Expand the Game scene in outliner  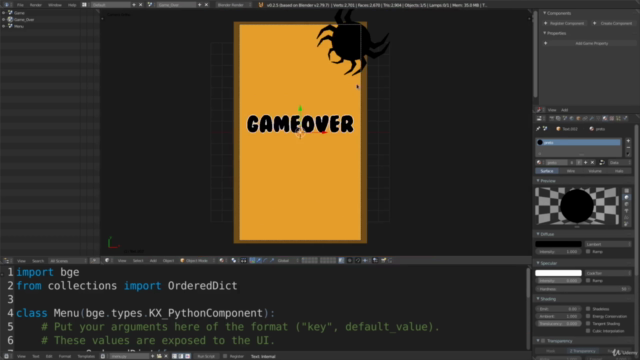point(4,13)
